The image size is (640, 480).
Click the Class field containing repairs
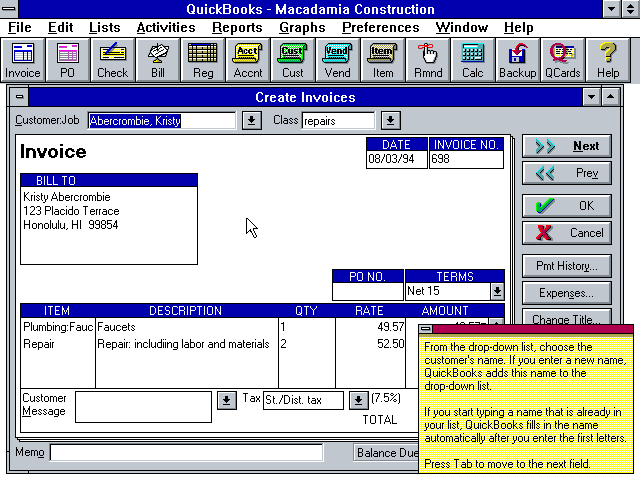[338, 121]
